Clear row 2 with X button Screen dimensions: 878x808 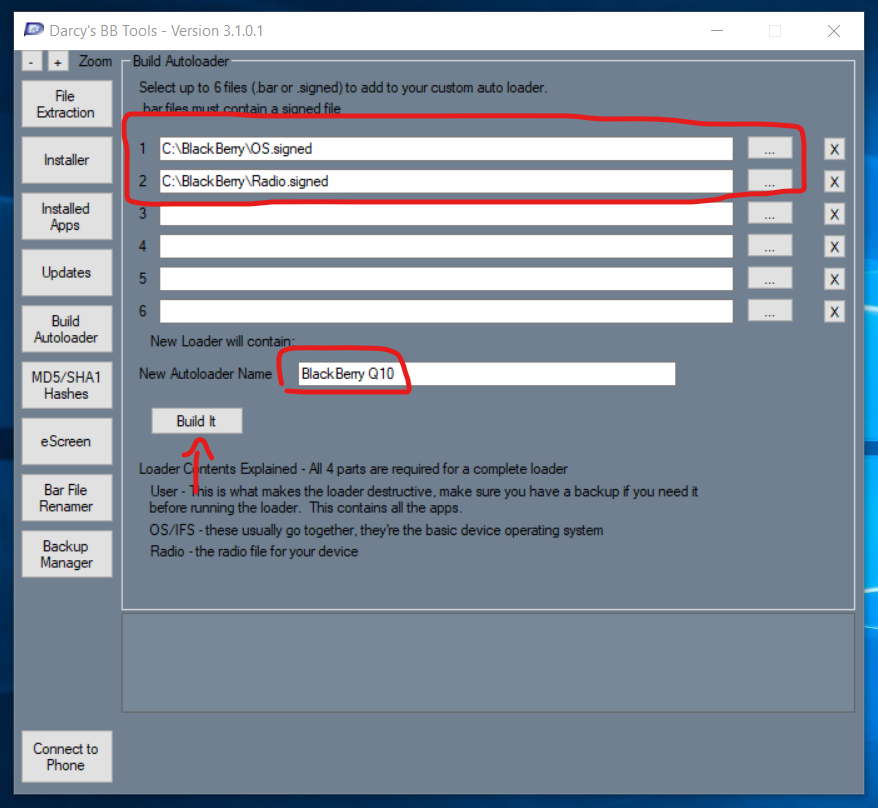tap(834, 182)
